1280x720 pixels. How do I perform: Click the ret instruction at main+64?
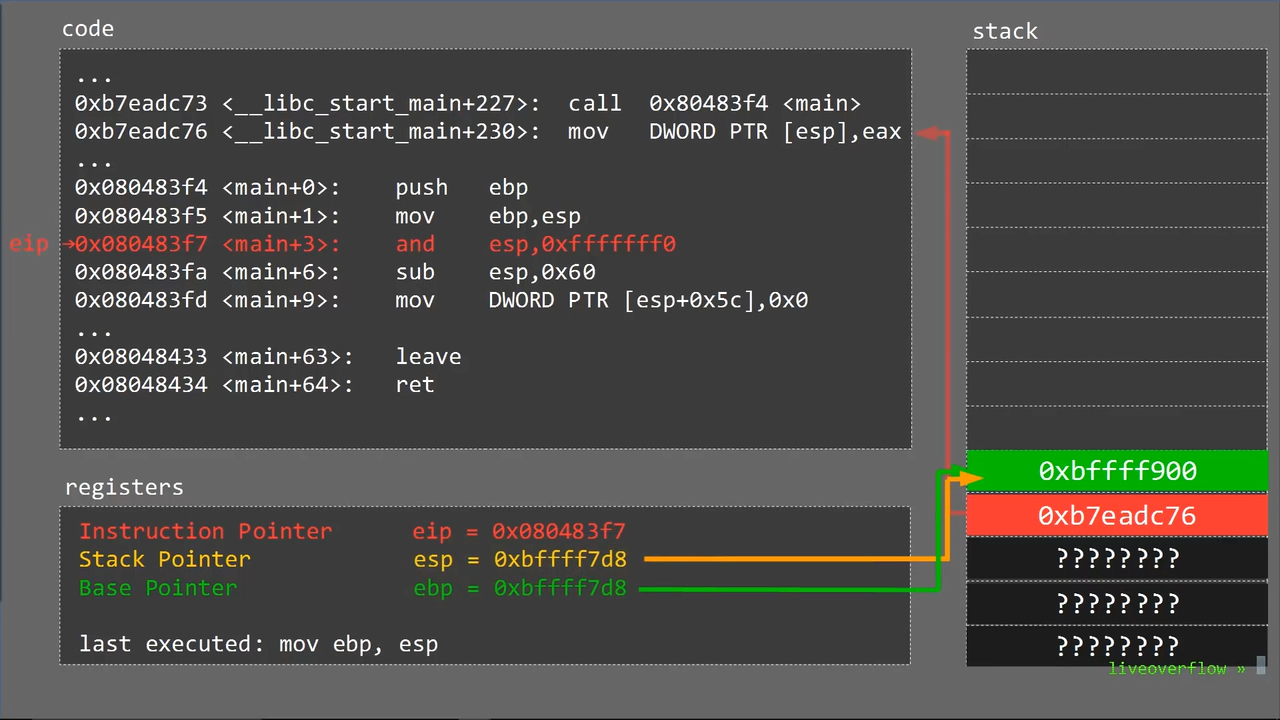(254, 385)
